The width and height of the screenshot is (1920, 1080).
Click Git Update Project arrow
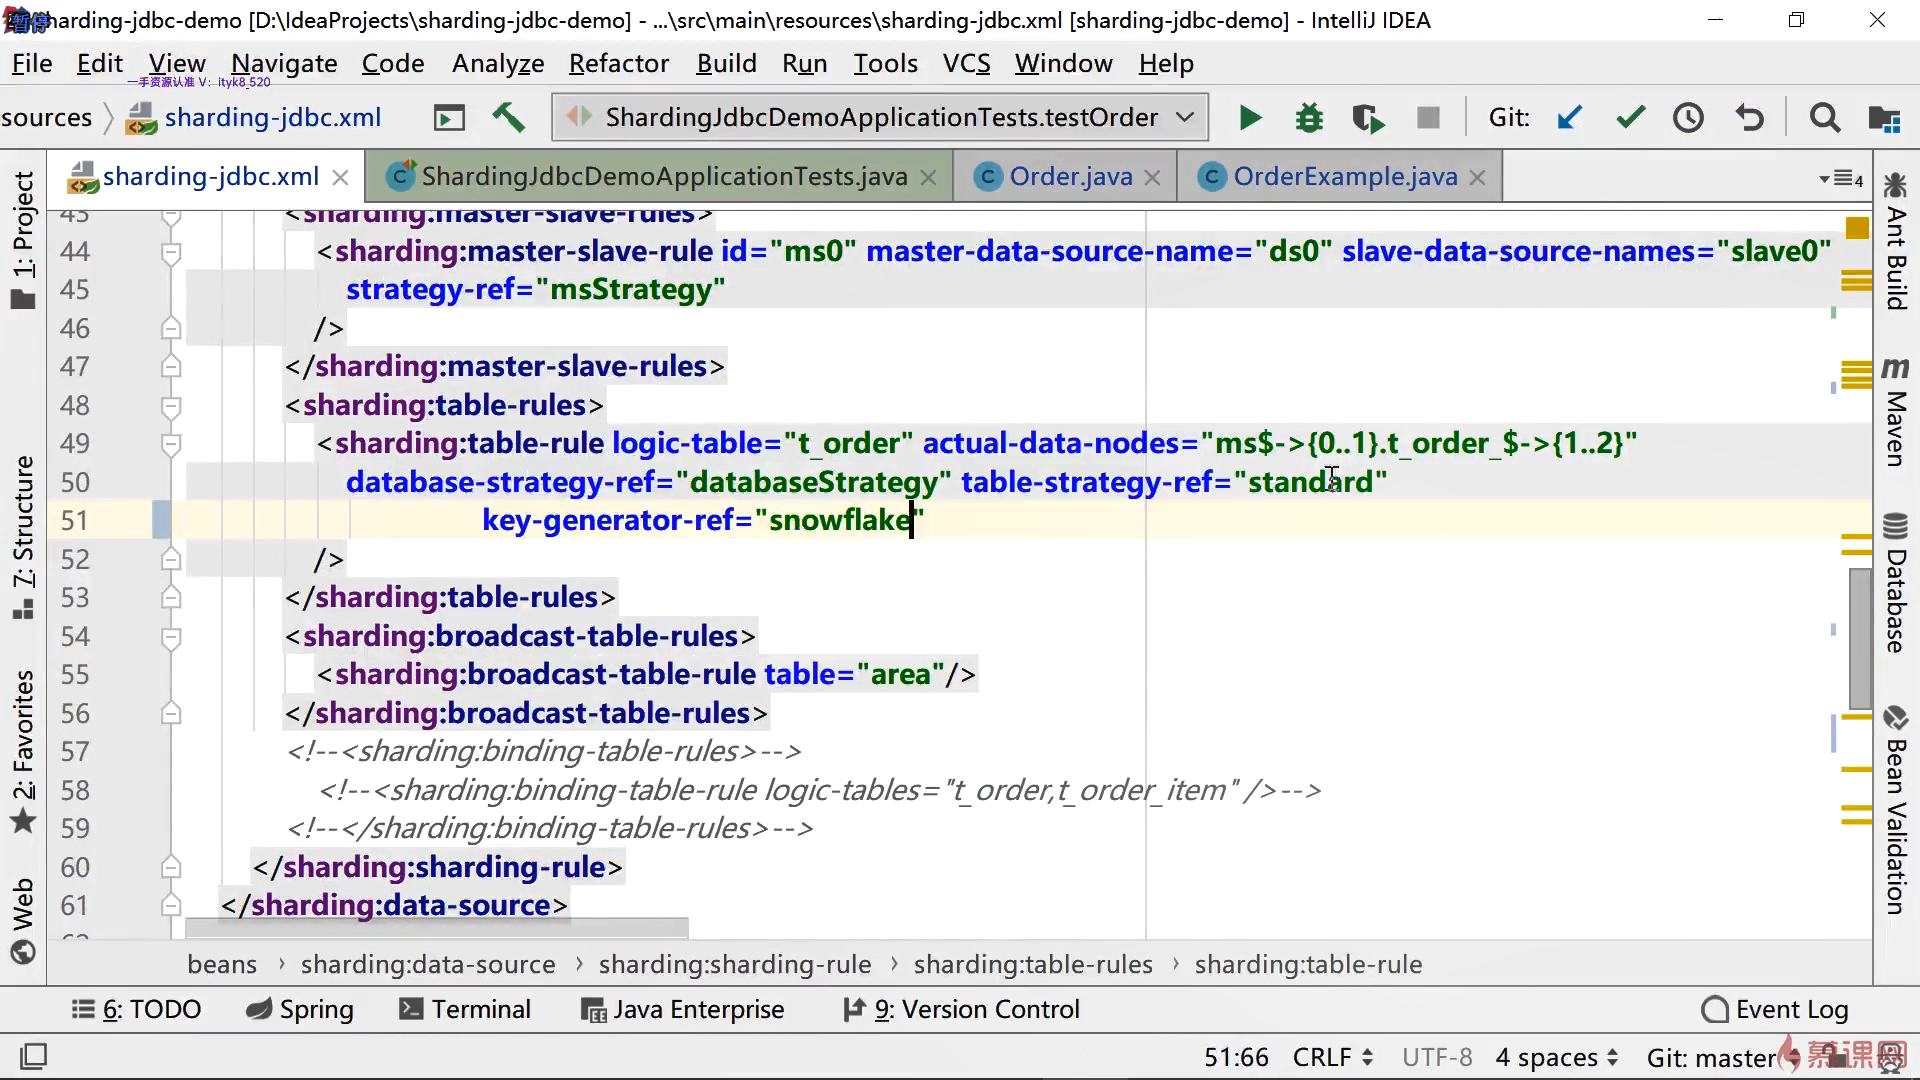click(x=1570, y=118)
